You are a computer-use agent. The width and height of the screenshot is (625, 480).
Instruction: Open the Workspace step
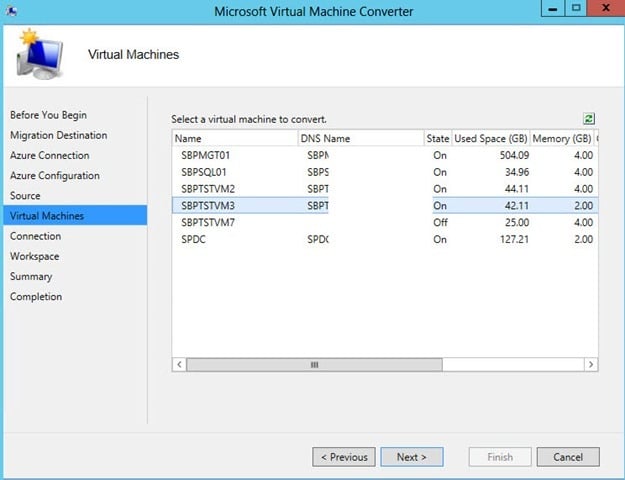click(35, 256)
